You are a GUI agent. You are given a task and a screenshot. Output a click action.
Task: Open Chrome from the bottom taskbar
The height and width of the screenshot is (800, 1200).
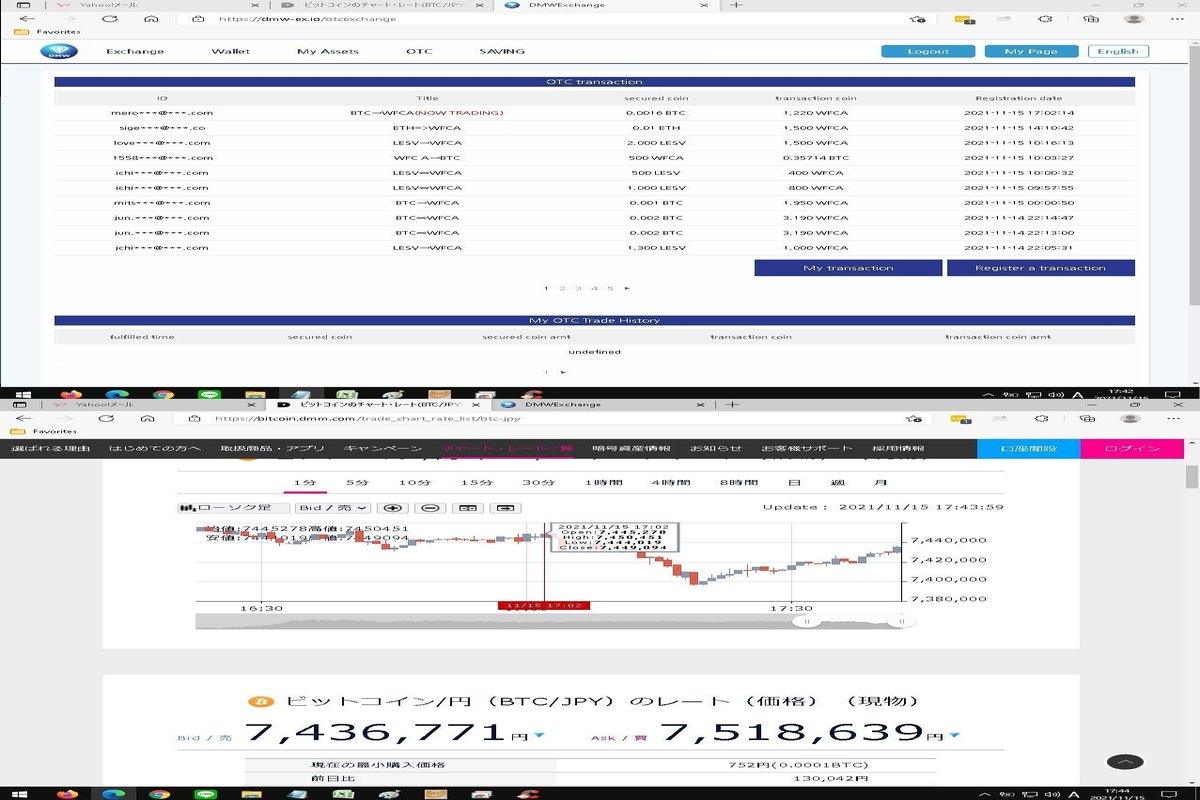(x=160, y=794)
